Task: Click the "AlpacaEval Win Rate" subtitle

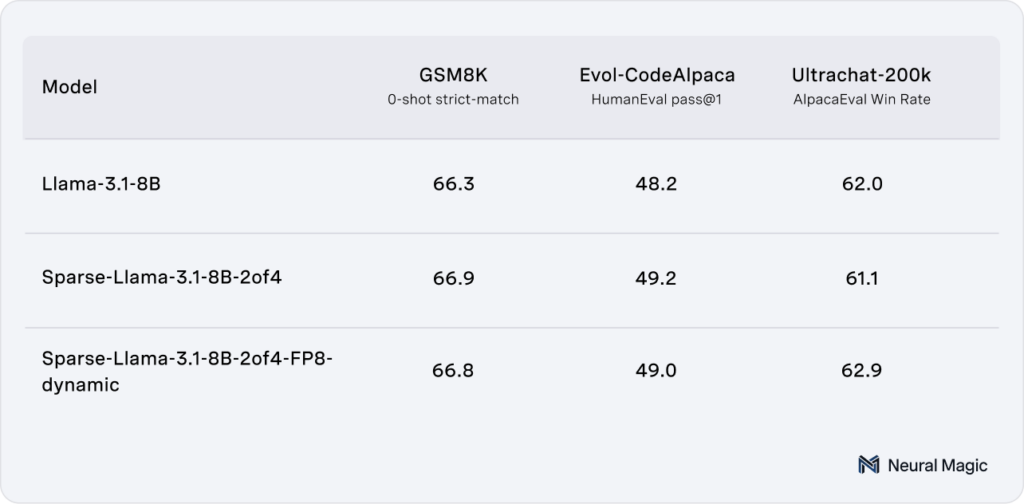Action: point(861,100)
